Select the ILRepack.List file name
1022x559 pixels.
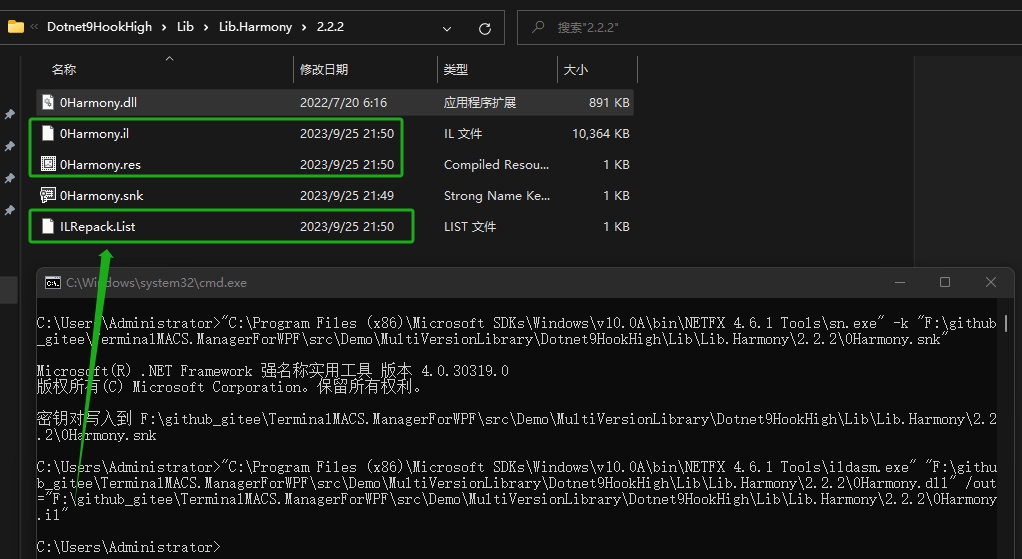98,227
